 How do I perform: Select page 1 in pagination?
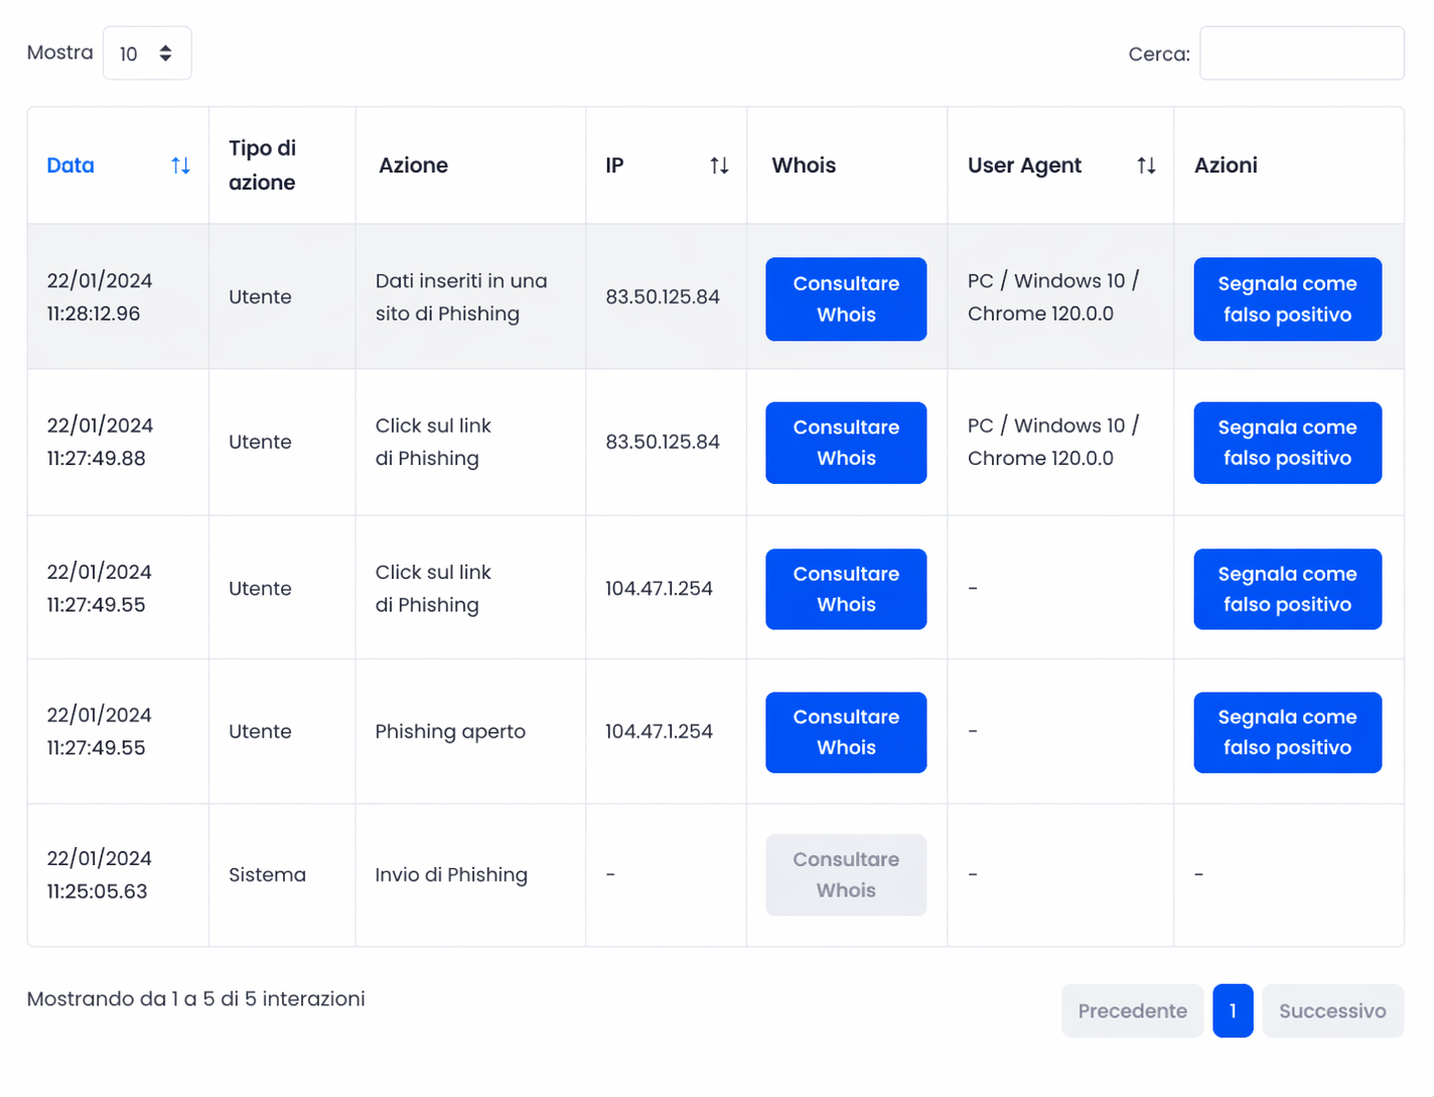(1233, 1011)
